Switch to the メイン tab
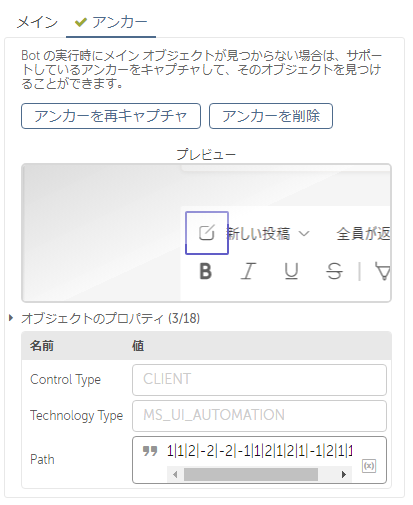This screenshot has height=505, width=413. point(37,23)
